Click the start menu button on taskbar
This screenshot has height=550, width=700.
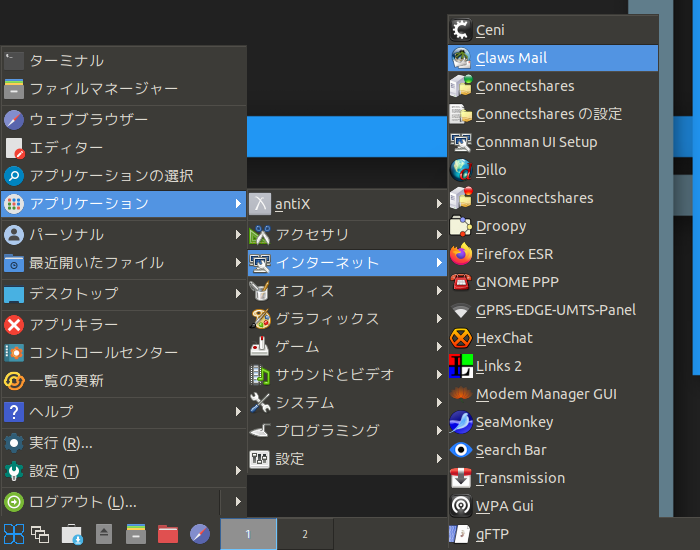(13, 534)
